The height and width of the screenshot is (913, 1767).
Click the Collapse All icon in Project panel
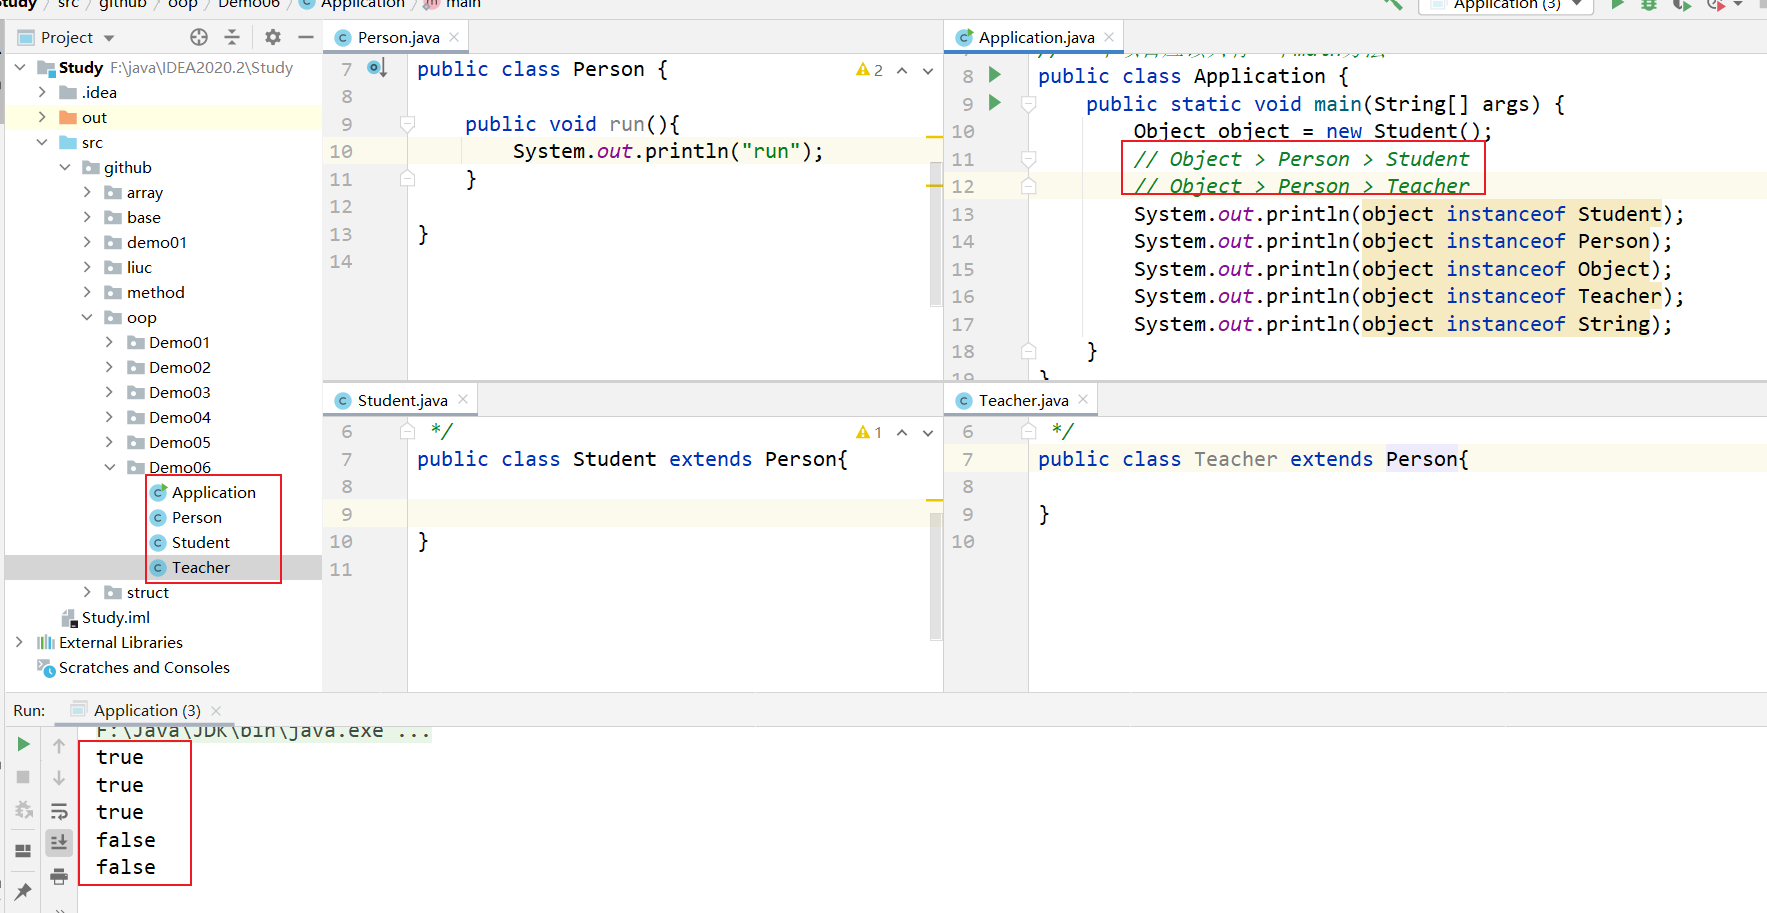click(232, 37)
